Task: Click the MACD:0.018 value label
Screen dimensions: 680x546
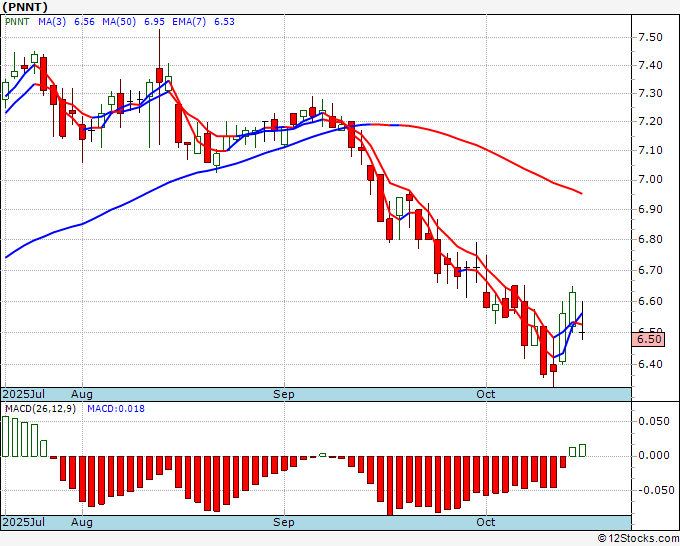Action: point(116,409)
